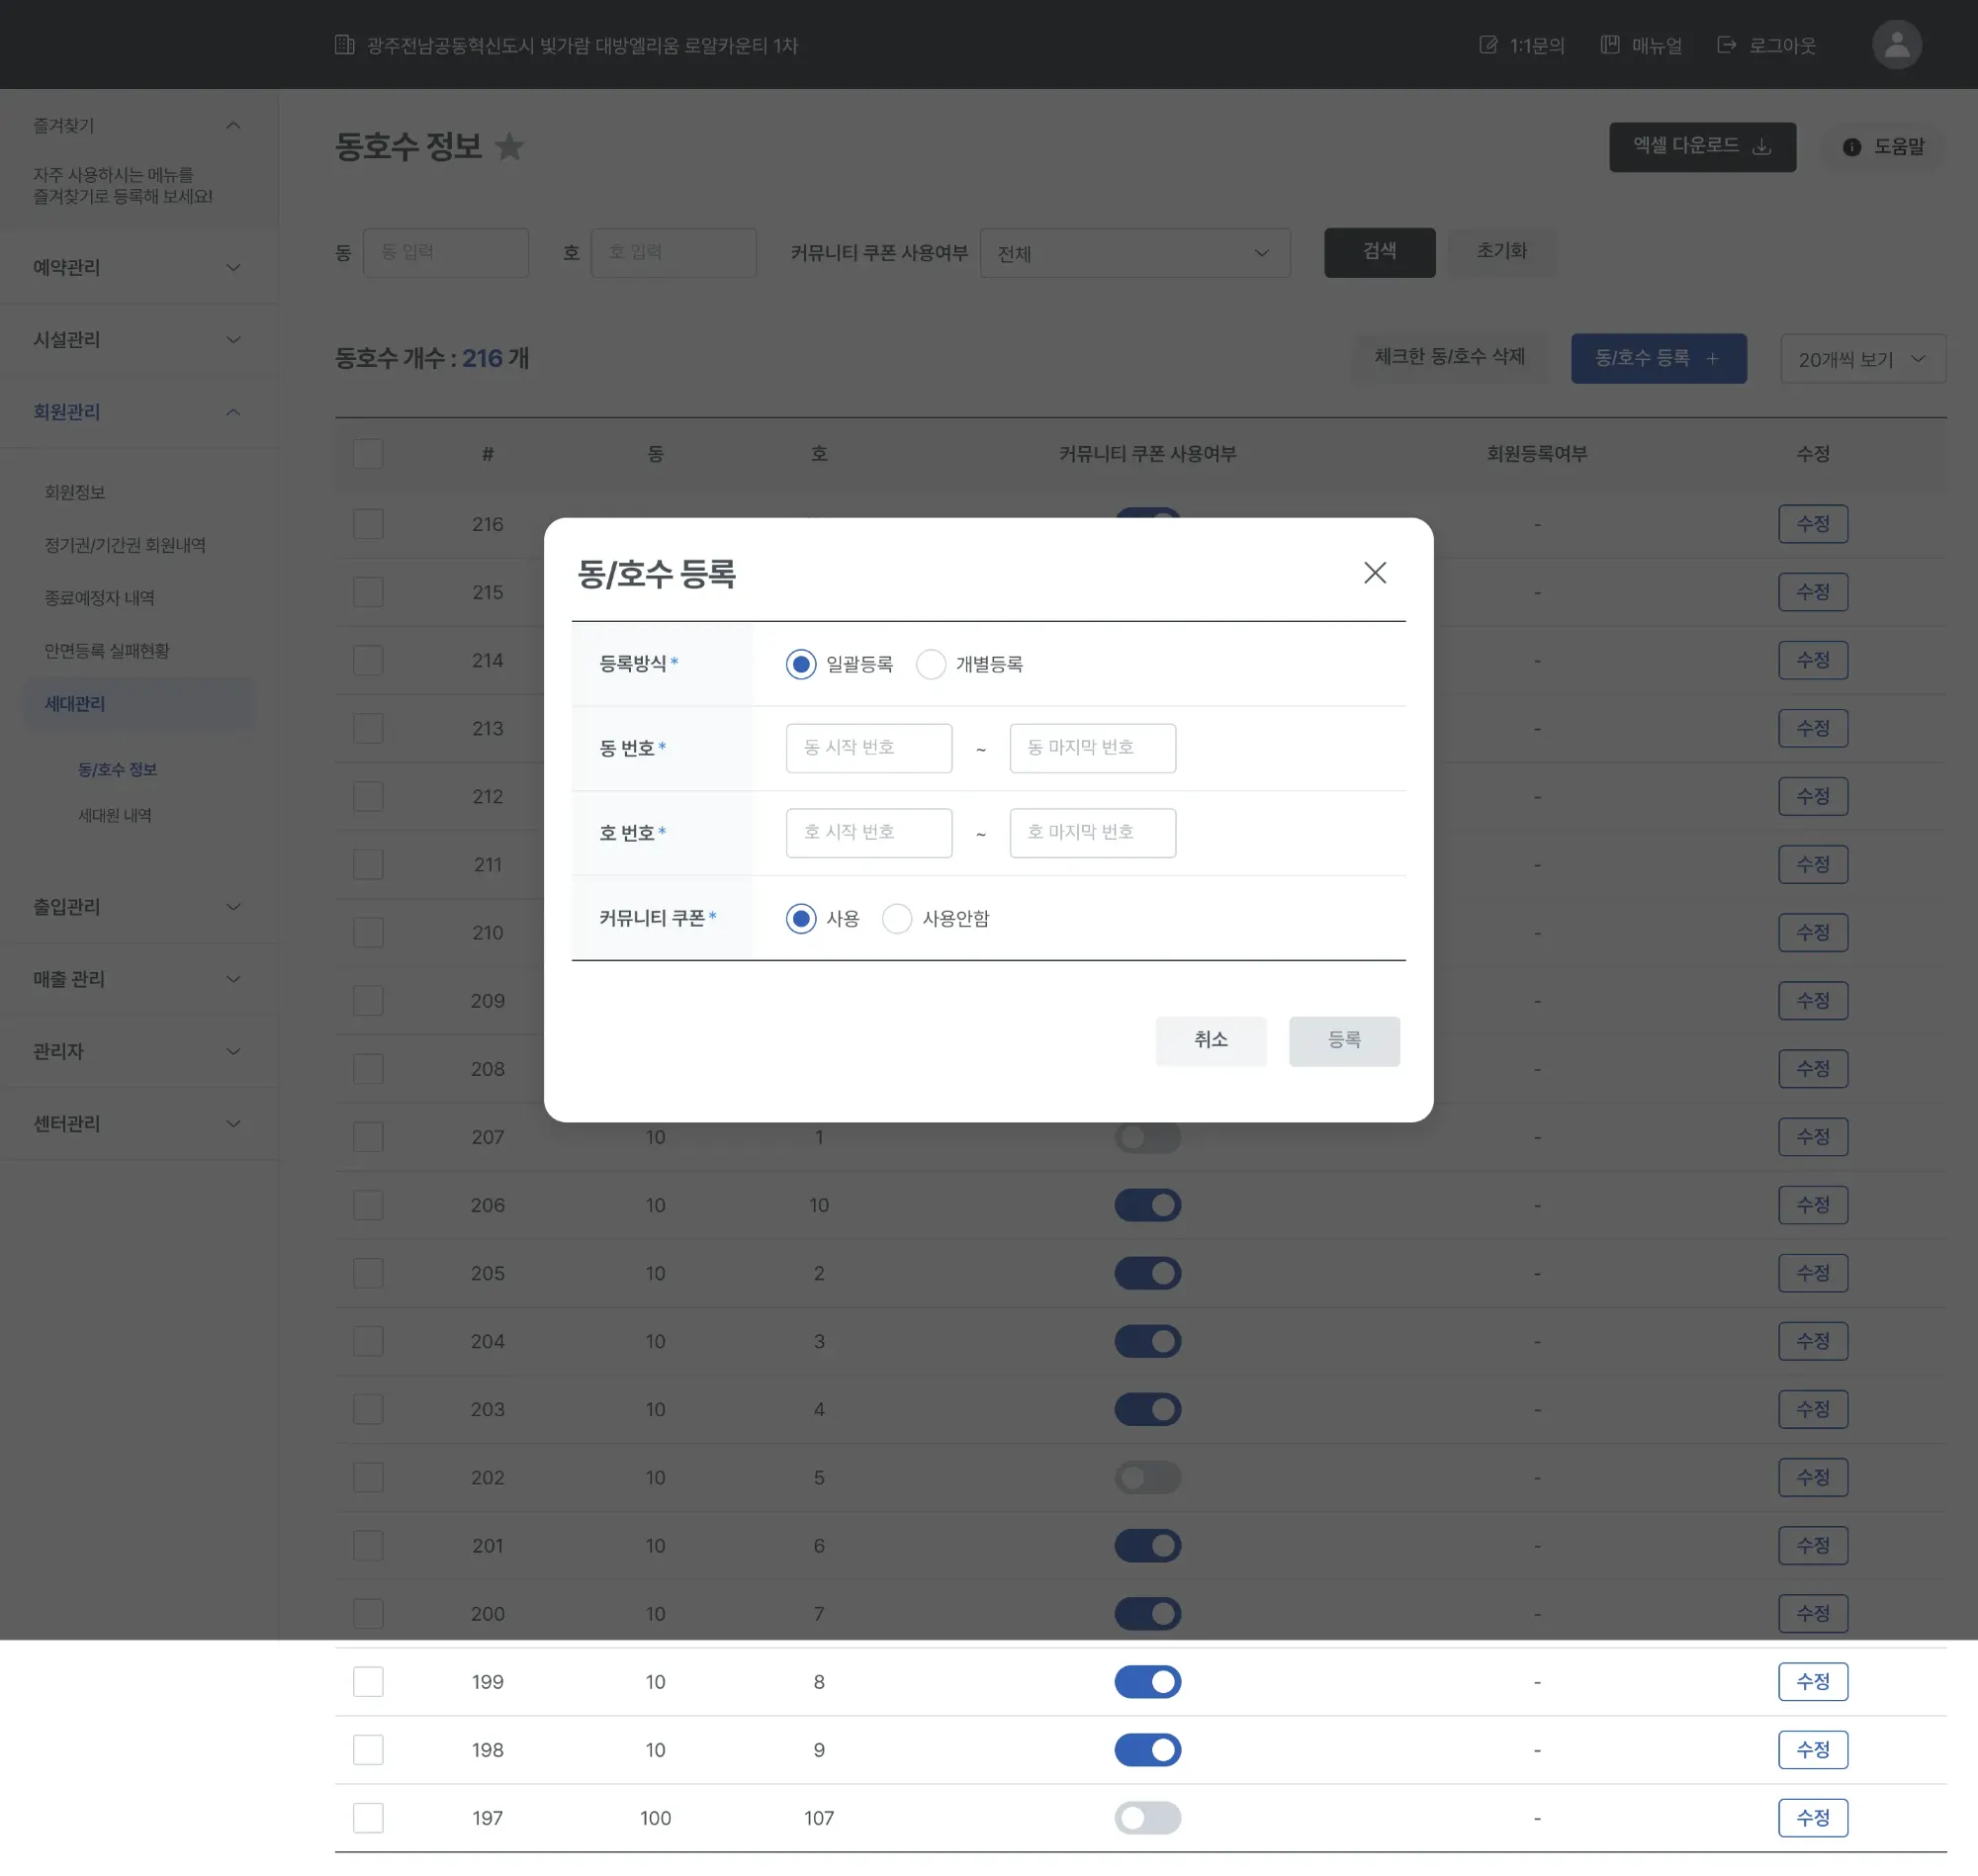
Task: Click the 1:1문의 edit icon
Action: (1488, 45)
